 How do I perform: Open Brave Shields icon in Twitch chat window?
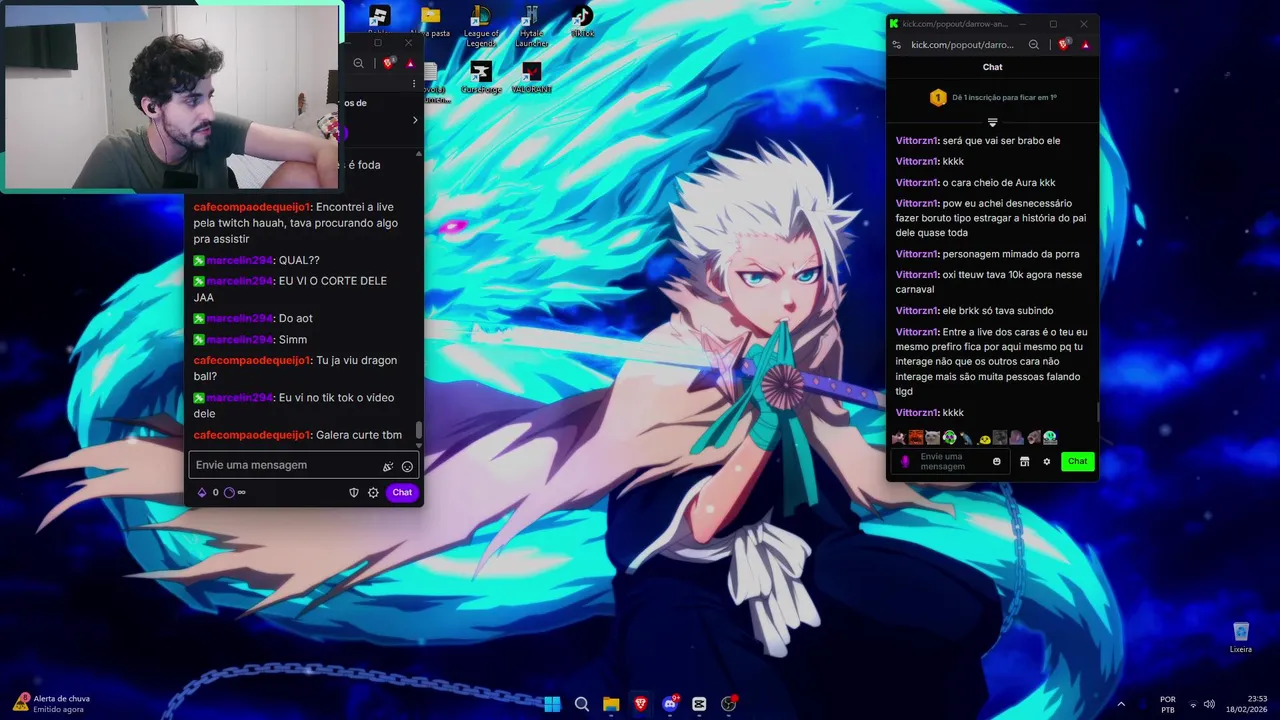(x=389, y=63)
